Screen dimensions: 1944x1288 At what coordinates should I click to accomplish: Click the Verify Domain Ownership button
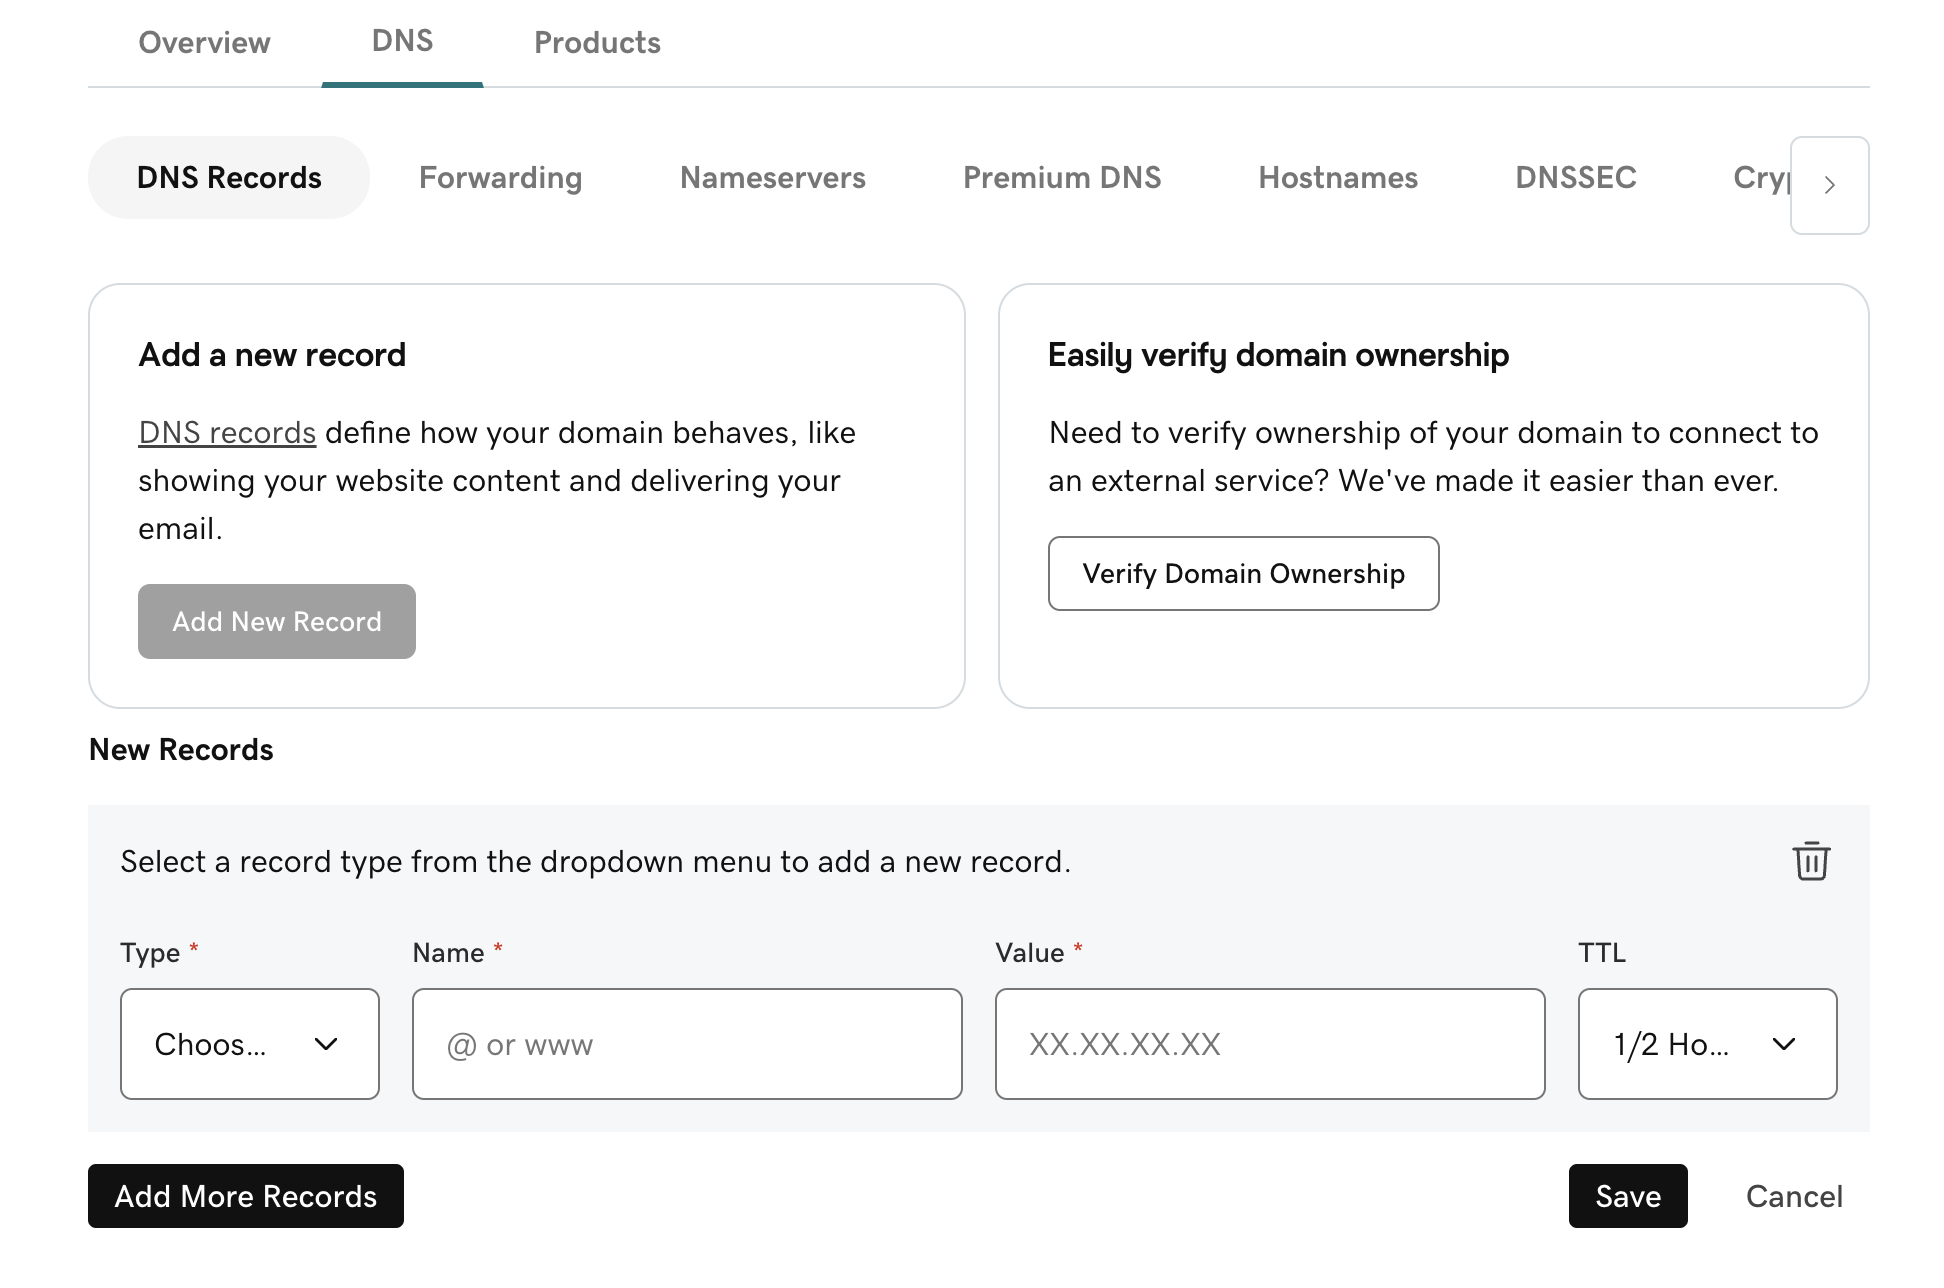pyautogui.click(x=1243, y=573)
